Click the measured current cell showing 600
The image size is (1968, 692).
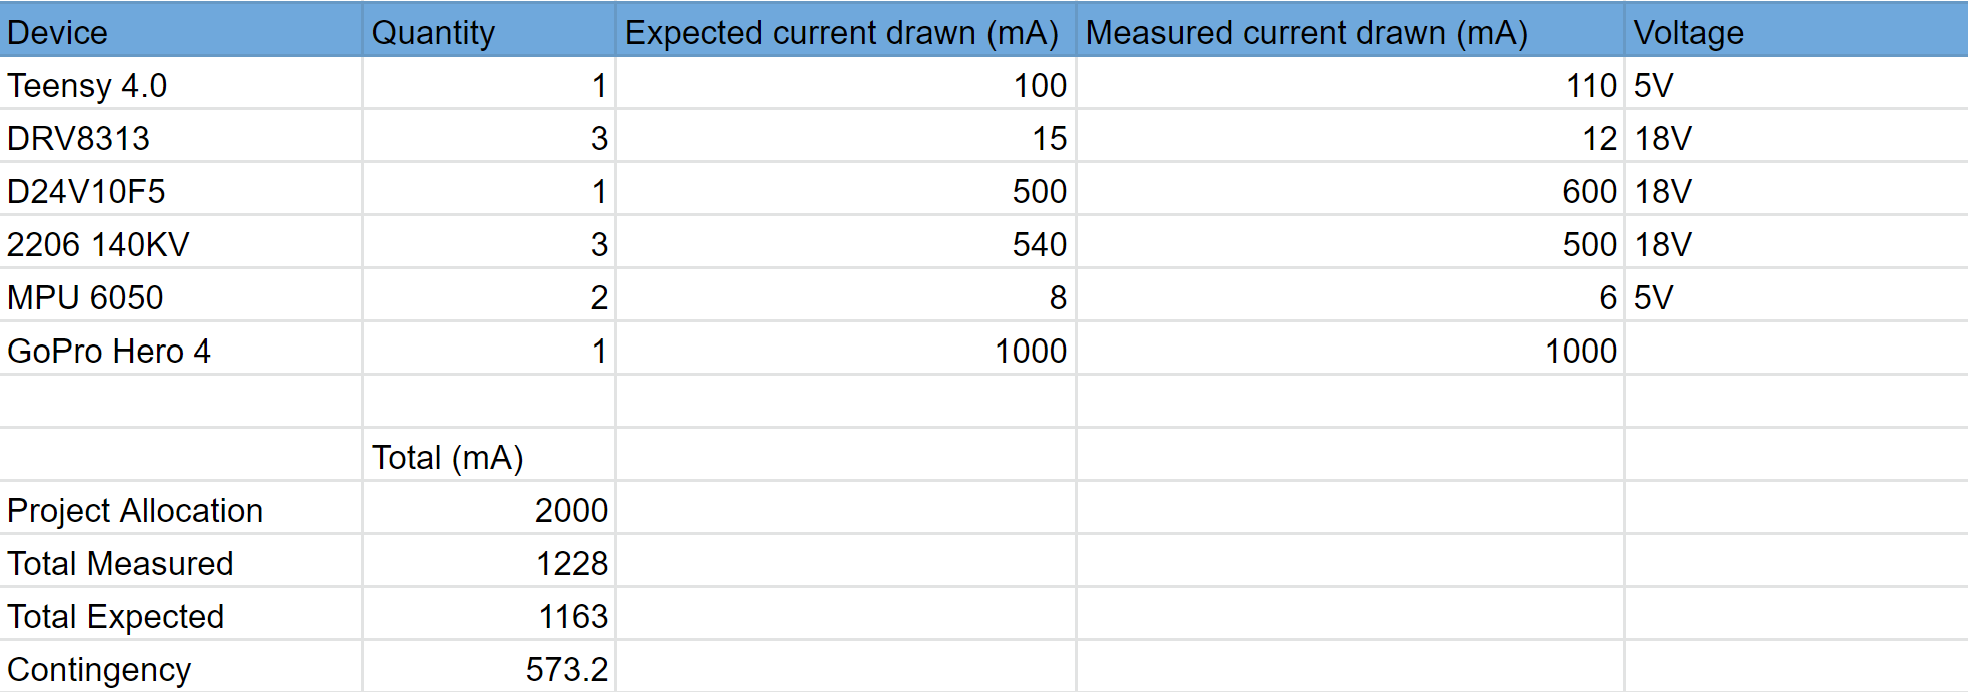(1350, 190)
